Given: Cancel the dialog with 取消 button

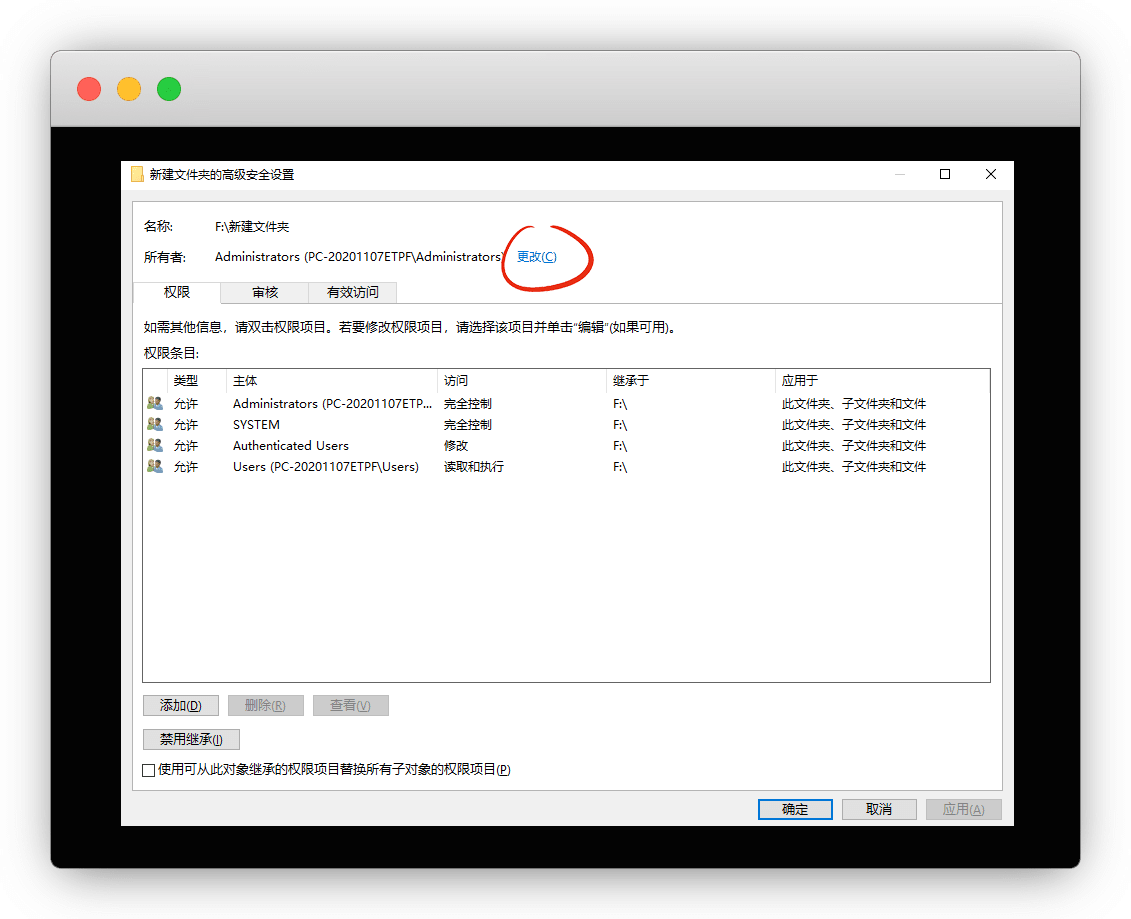Looking at the screenshot, I should tap(879, 809).
